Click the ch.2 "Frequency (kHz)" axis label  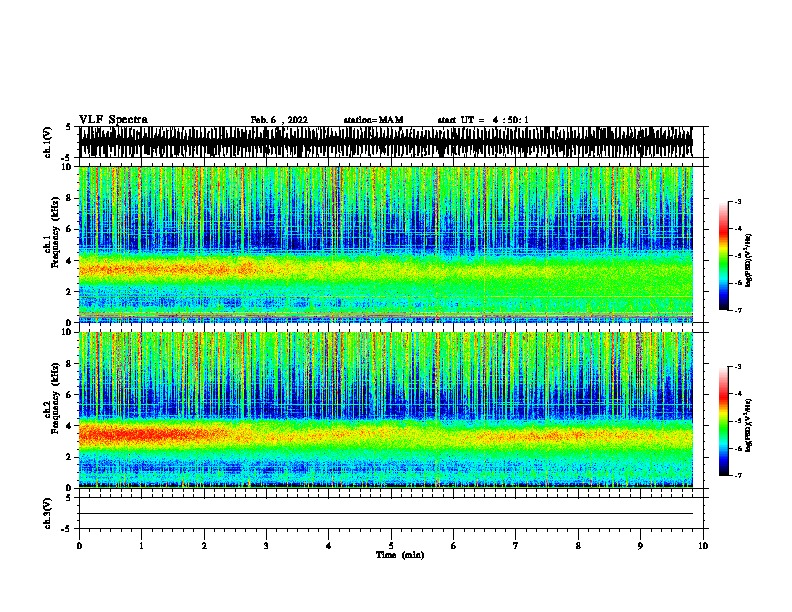[55, 398]
